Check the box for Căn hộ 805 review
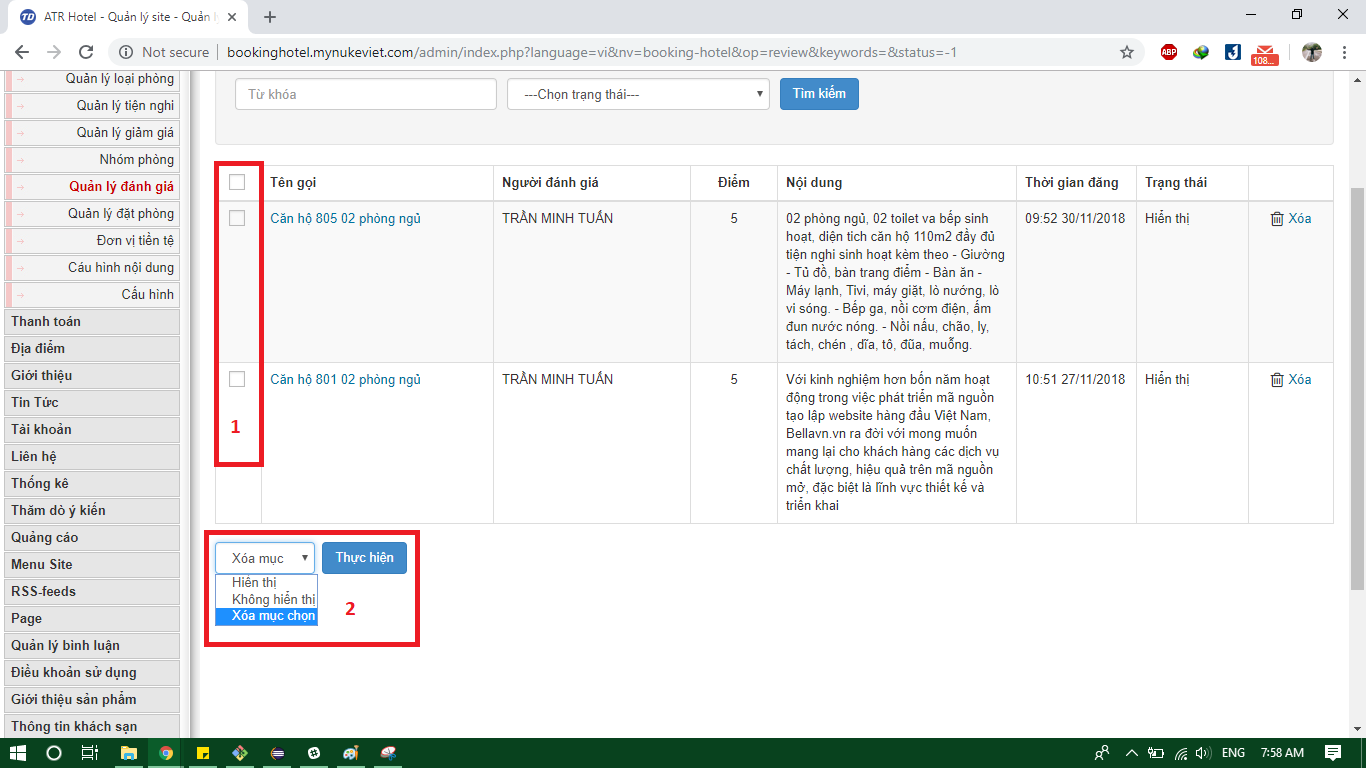1366x768 pixels. pos(237,218)
